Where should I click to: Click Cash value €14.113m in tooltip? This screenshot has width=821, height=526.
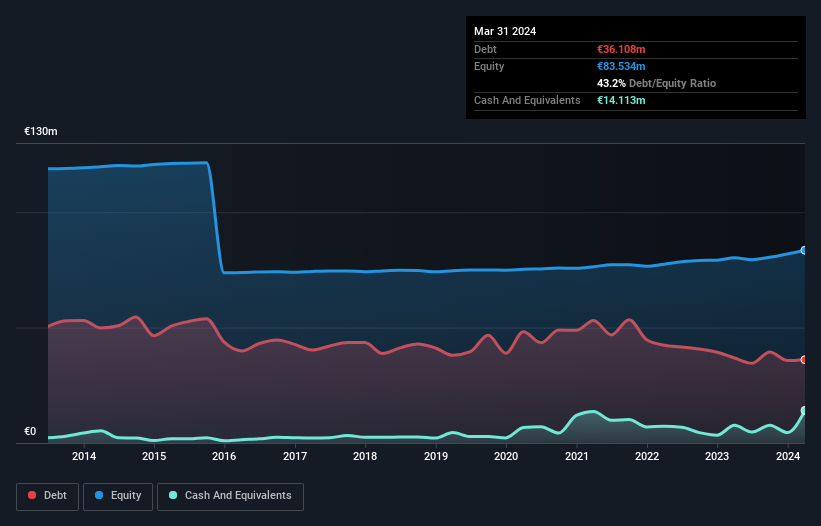click(x=621, y=100)
